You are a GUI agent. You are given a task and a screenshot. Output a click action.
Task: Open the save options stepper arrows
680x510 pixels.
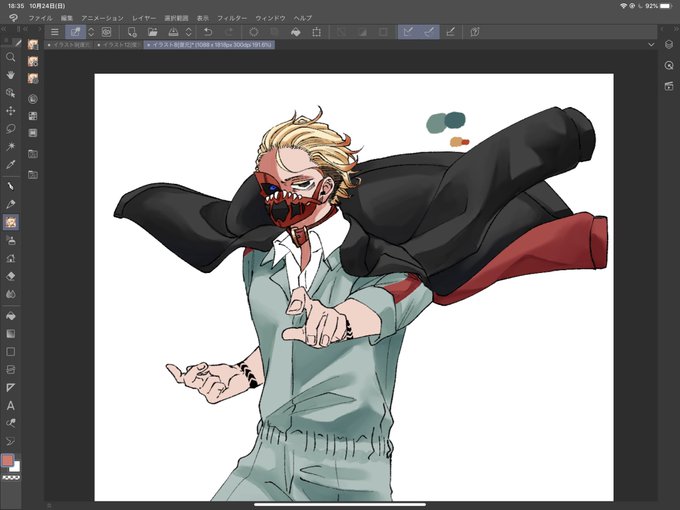189,32
